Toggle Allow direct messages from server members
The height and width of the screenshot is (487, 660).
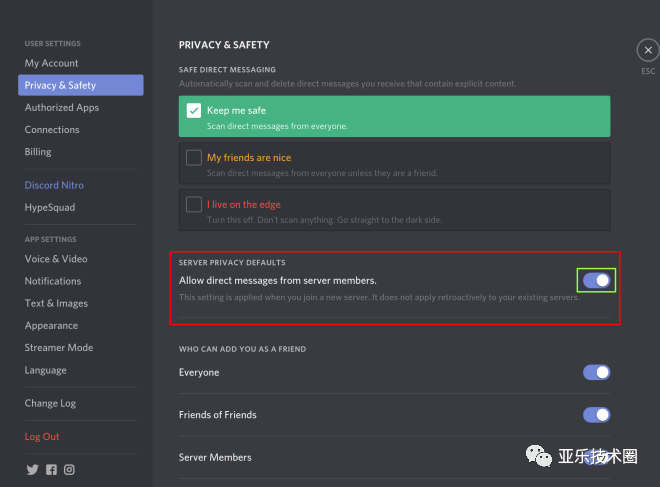coord(596,281)
